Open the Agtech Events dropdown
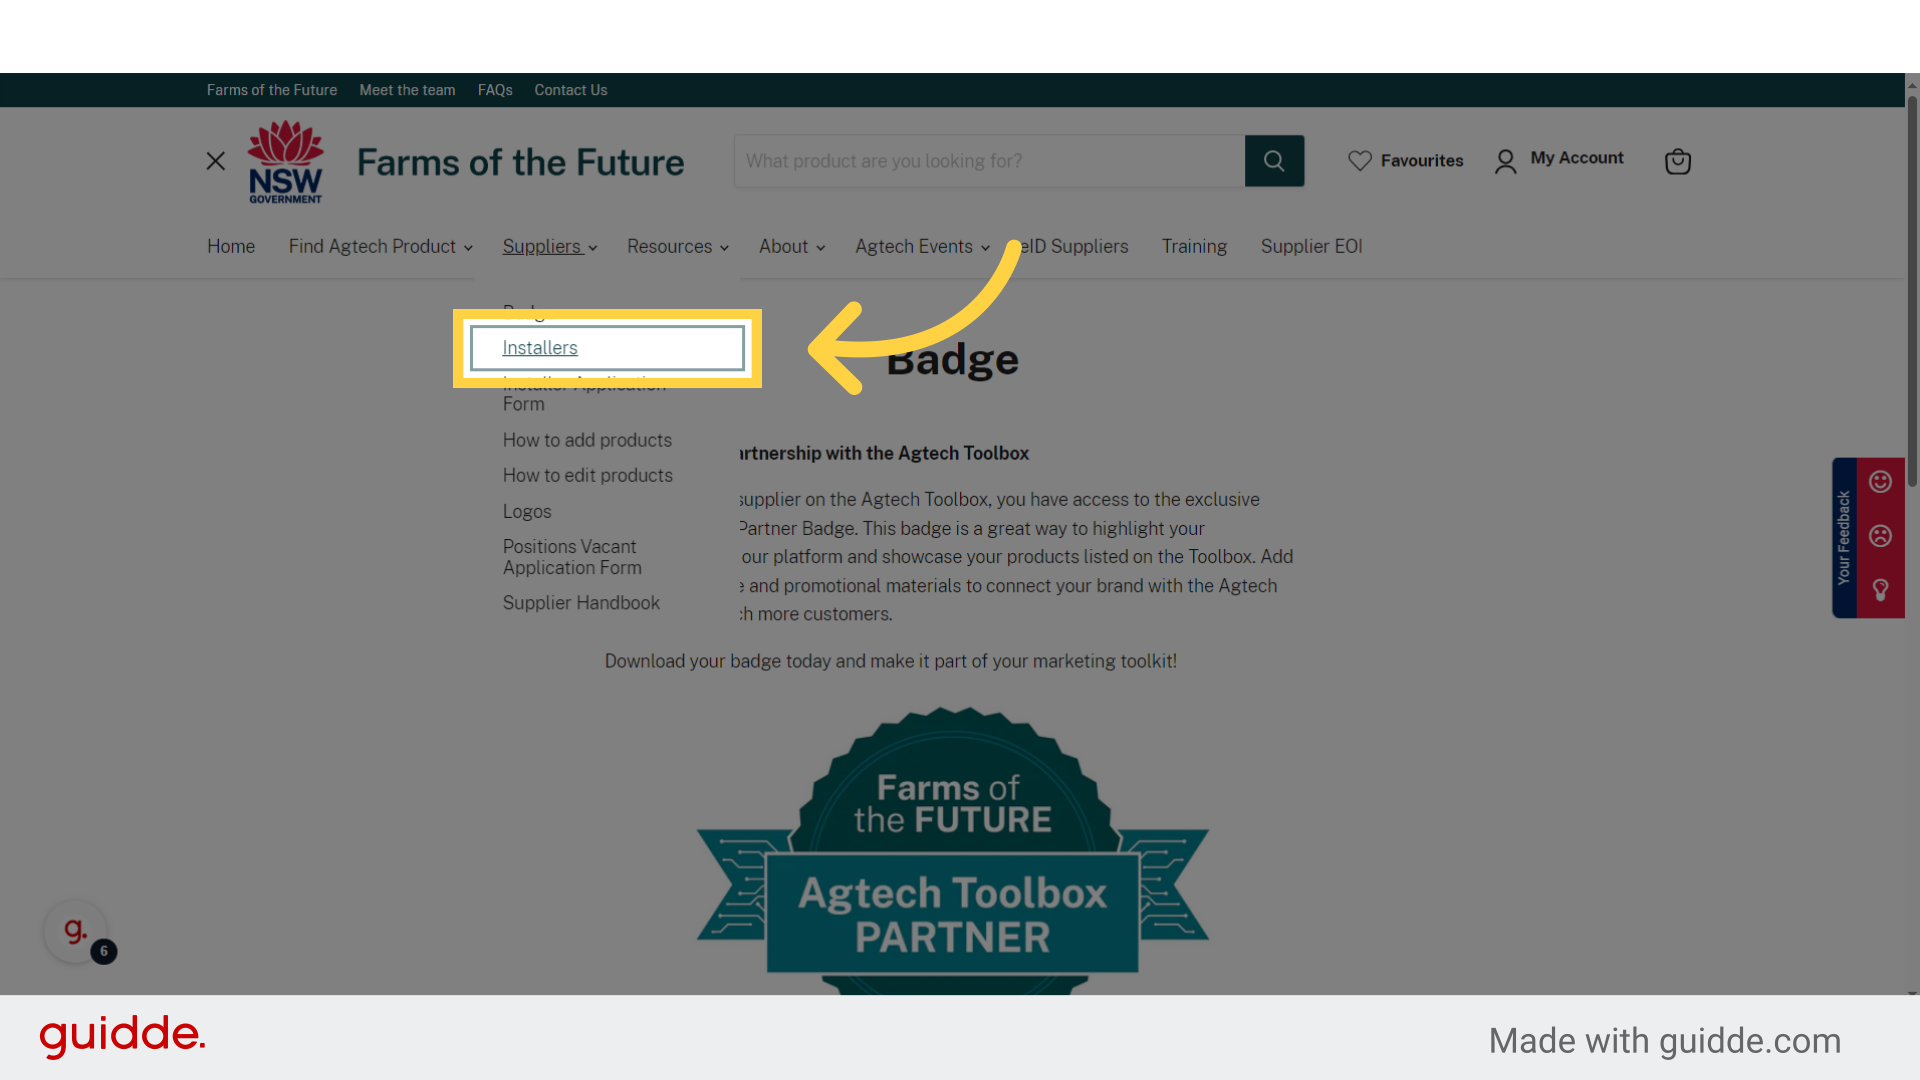Screen dimensions: 1920x1080 coord(921,247)
